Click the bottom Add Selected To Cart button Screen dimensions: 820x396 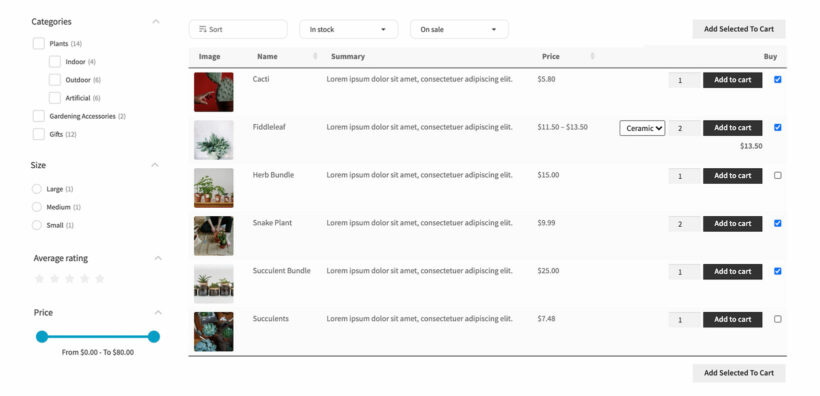click(x=739, y=373)
